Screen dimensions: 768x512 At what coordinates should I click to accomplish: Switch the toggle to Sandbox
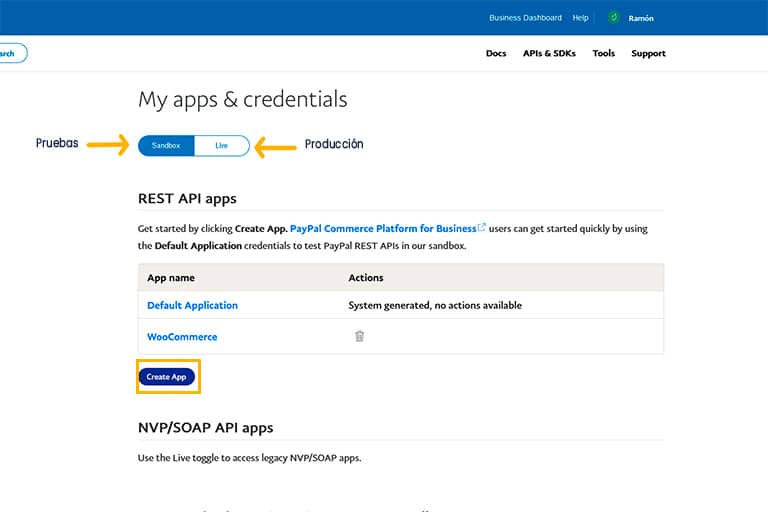coord(166,146)
